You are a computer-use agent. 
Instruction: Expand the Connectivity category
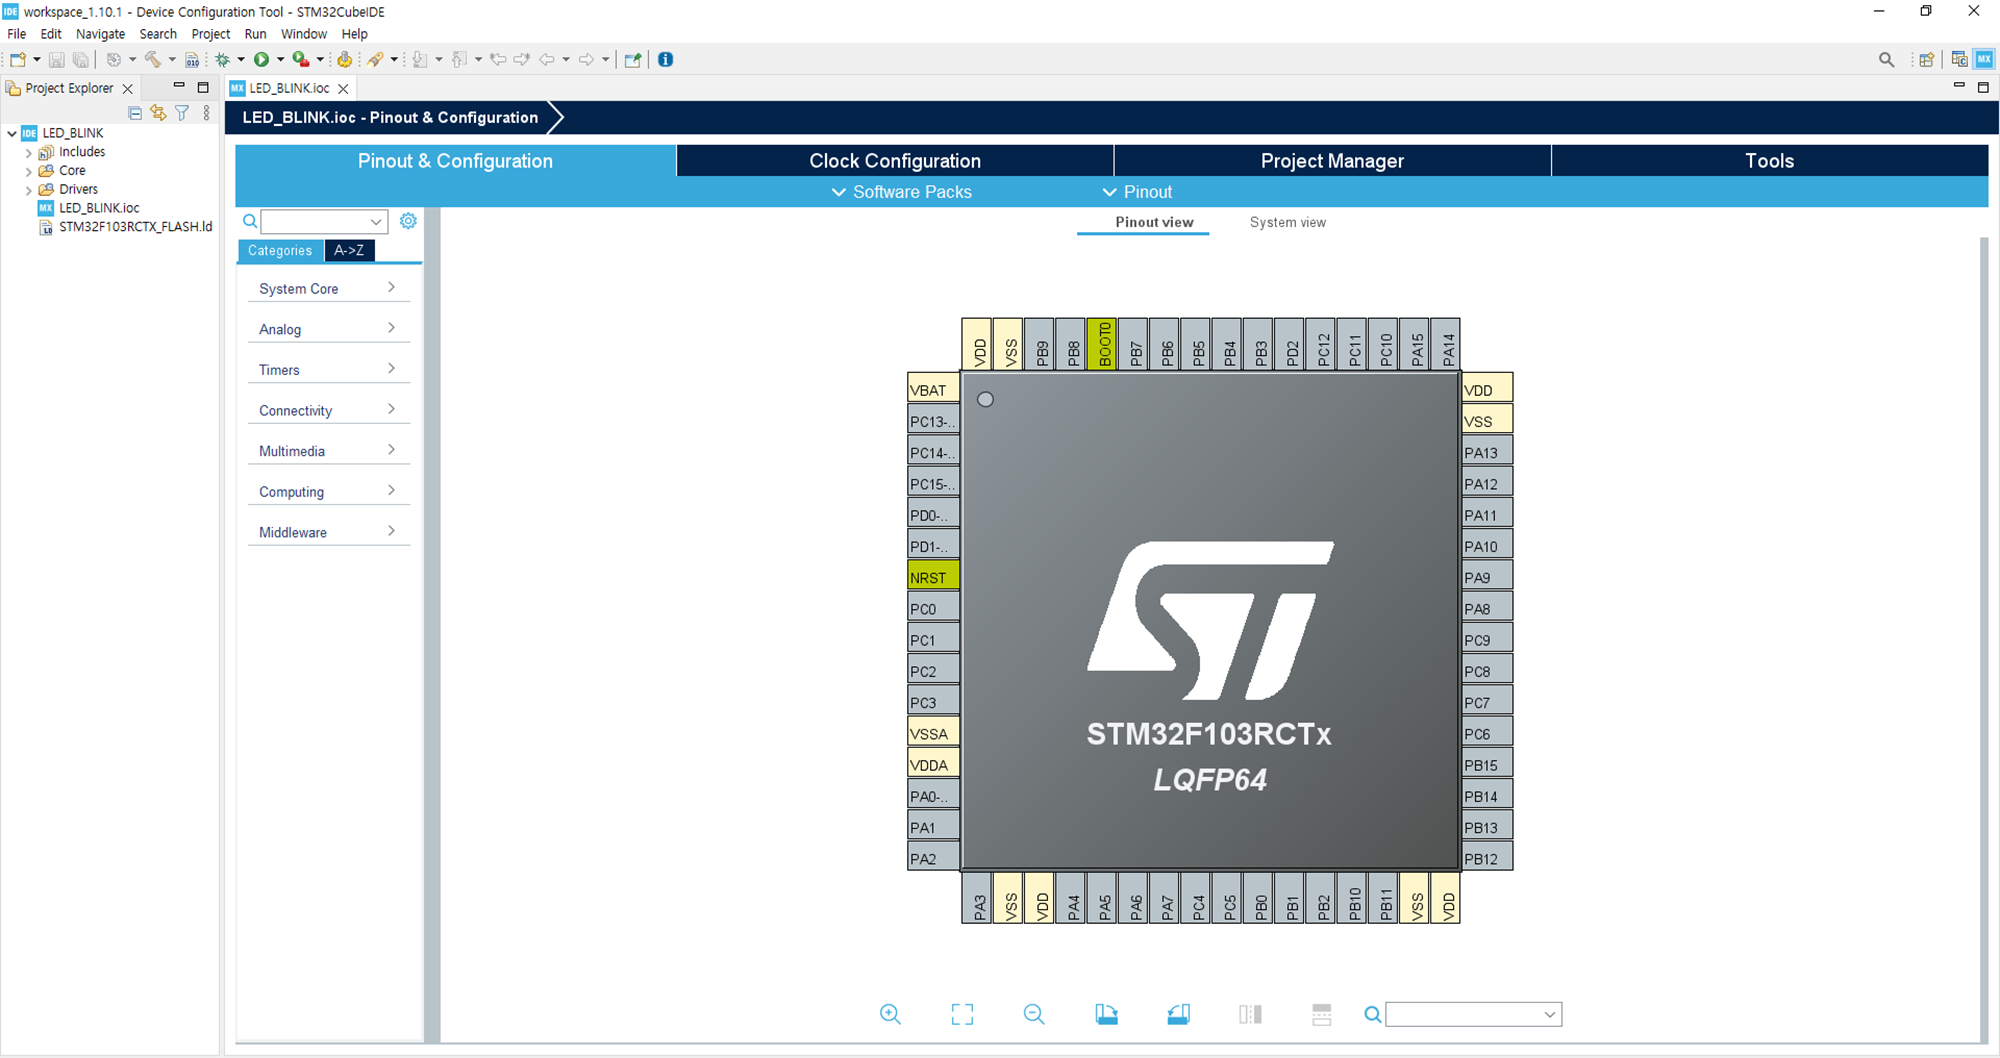point(328,410)
